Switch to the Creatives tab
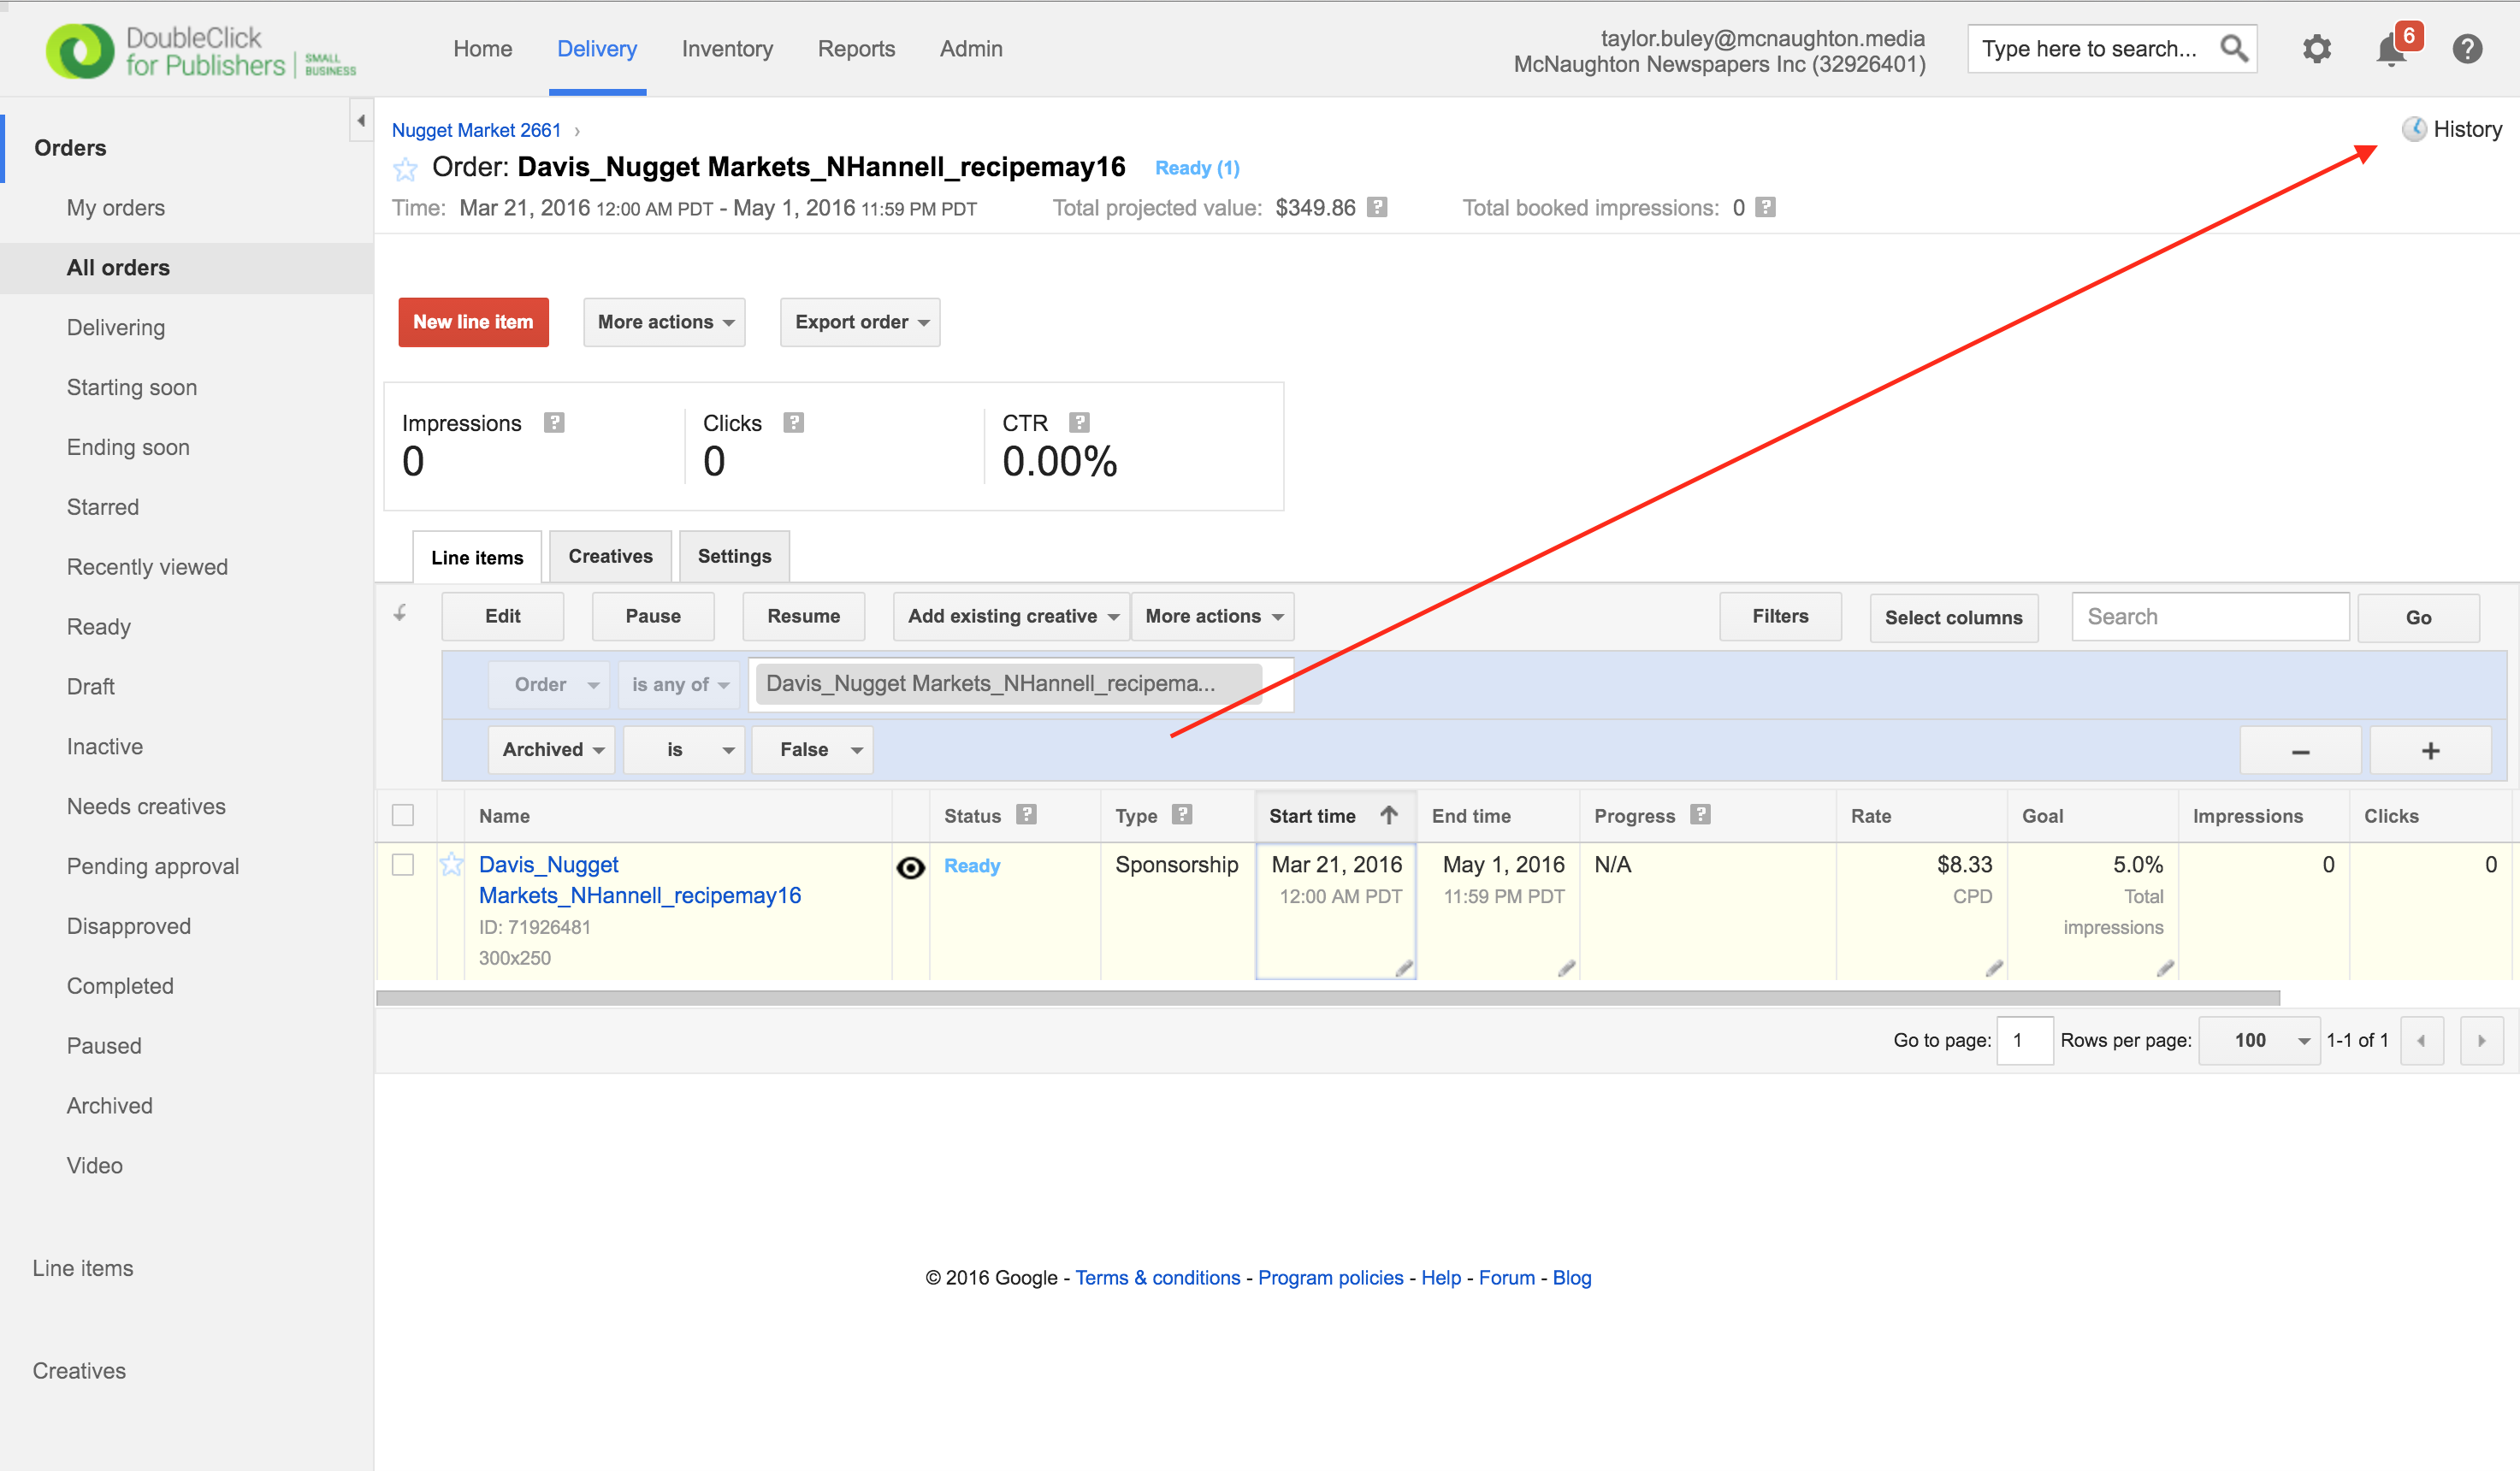The height and width of the screenshot is (1471, 2520). tap(610, 556)
